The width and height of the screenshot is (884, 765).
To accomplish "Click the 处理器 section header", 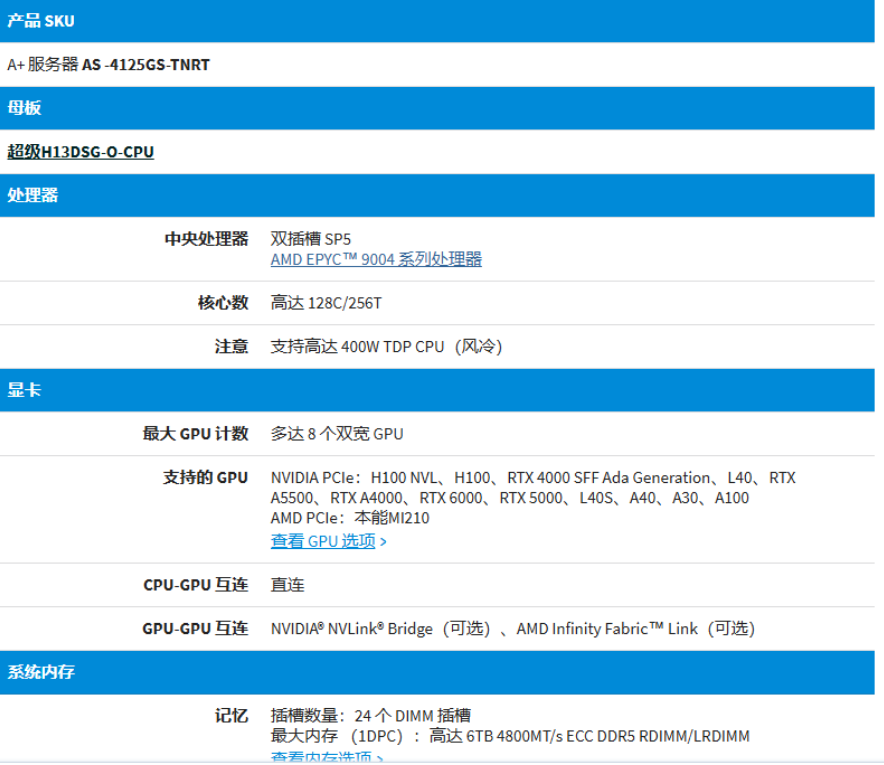I will [x=437, y=196].
